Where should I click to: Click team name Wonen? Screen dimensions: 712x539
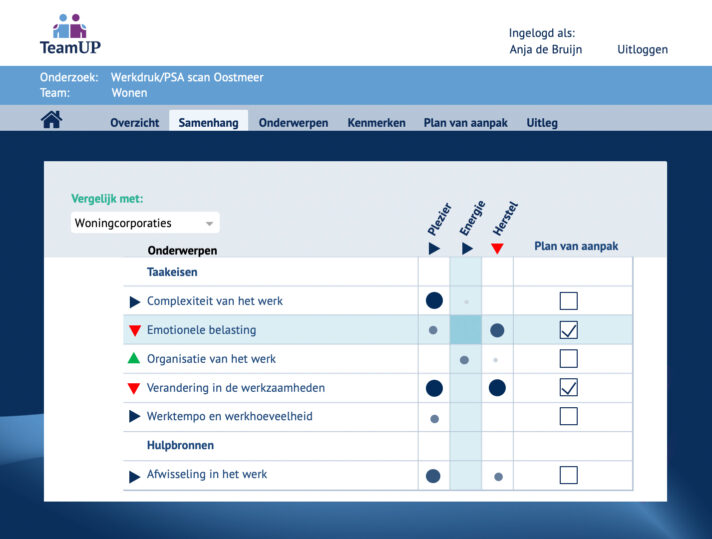tap(129, 93)
